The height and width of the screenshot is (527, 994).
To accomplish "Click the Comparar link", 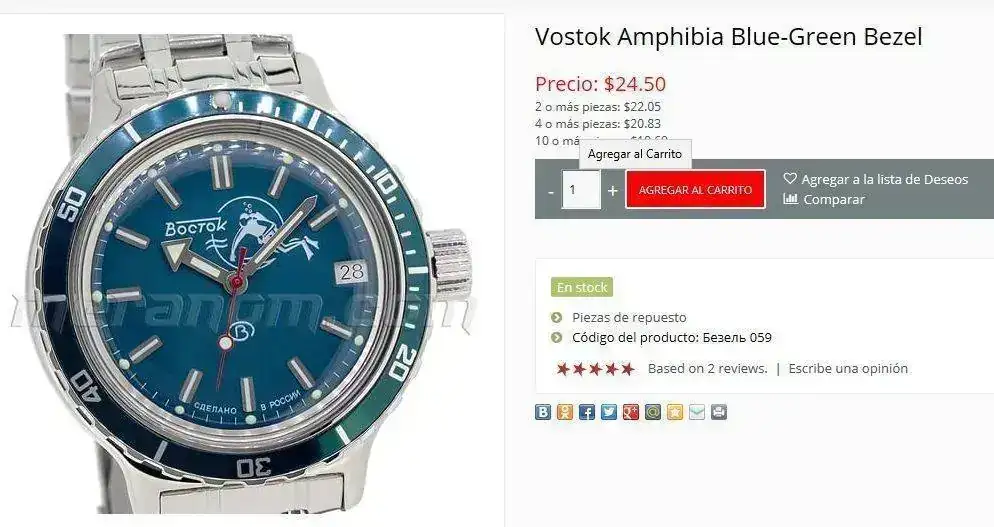I will pos(824,199).
